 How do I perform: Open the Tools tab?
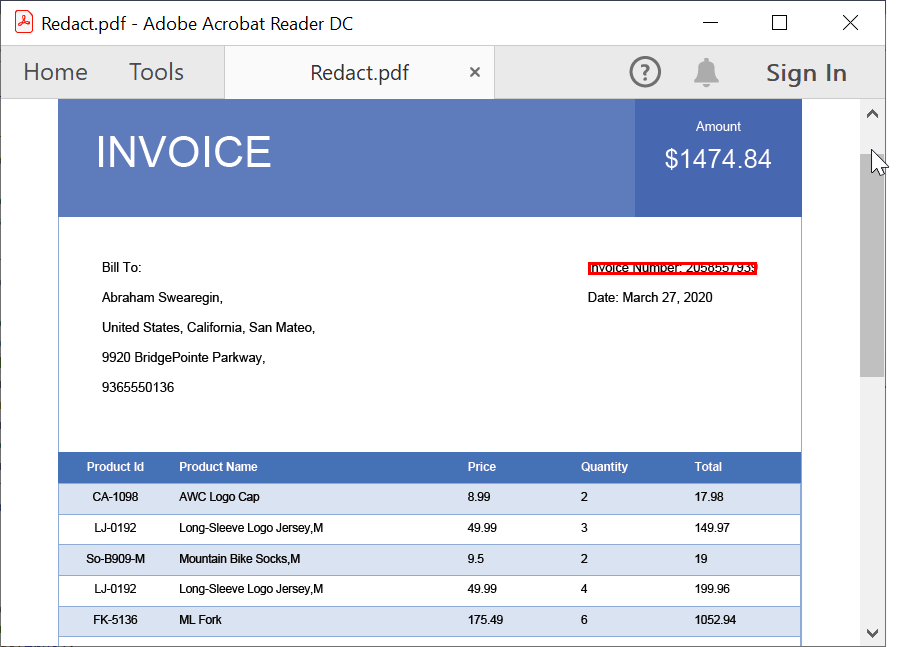point(156,72)
